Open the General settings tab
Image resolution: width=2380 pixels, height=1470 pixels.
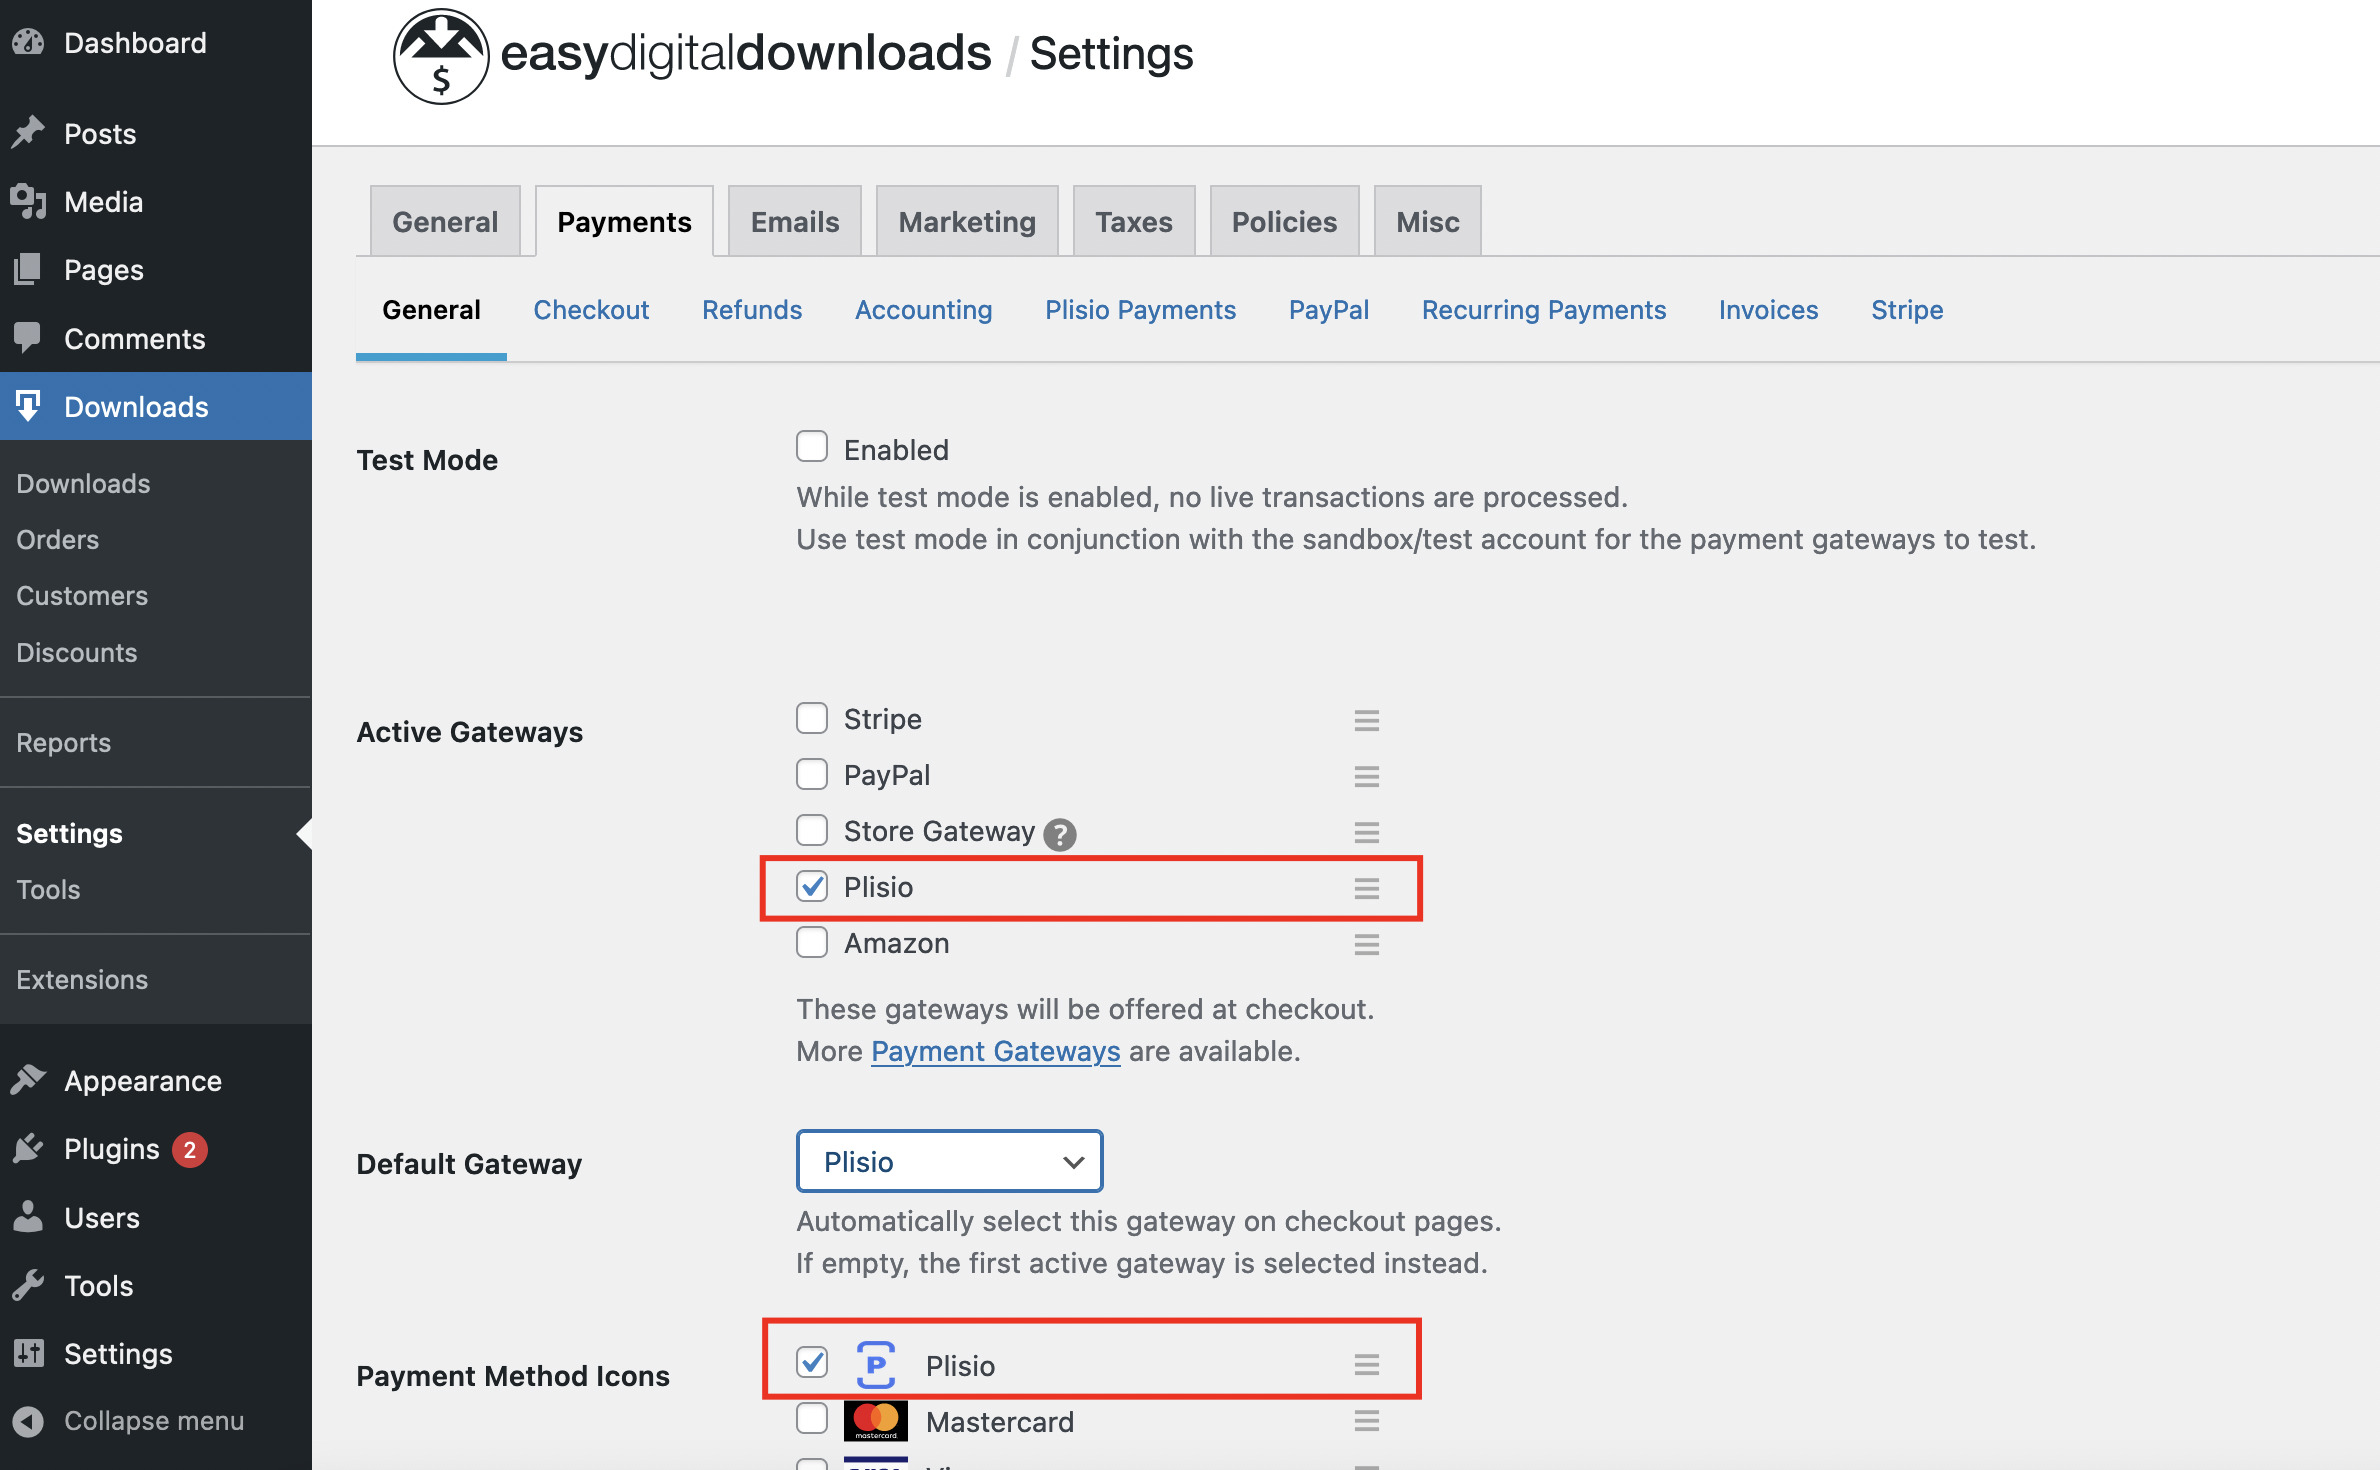tap(445, 221)
